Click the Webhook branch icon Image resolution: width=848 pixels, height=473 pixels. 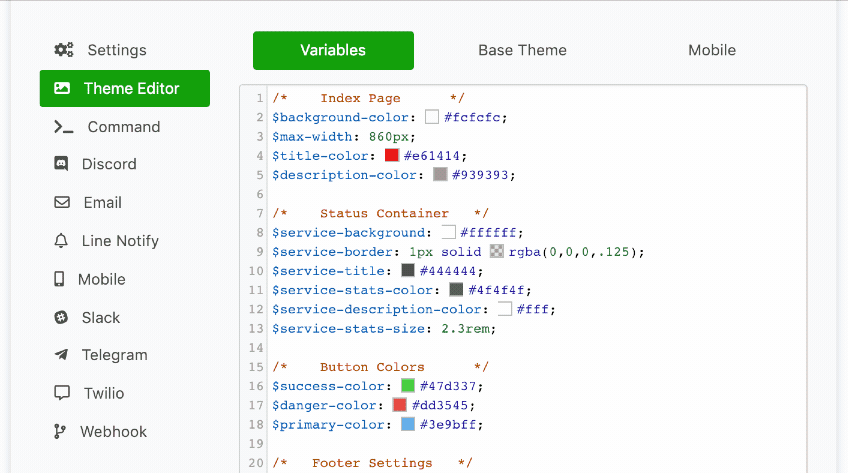pyautogui.click(x=60, y=431)
